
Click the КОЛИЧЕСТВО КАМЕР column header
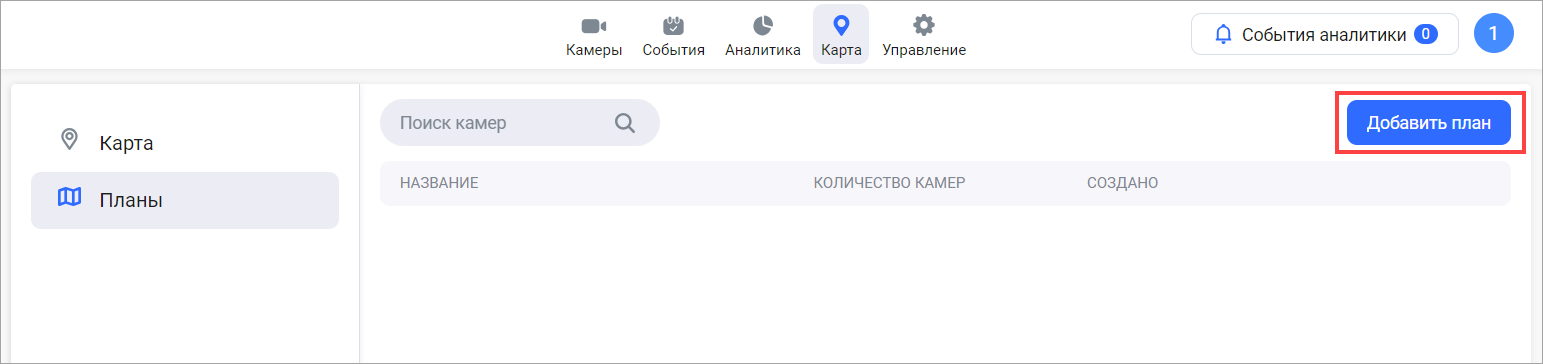890,184
